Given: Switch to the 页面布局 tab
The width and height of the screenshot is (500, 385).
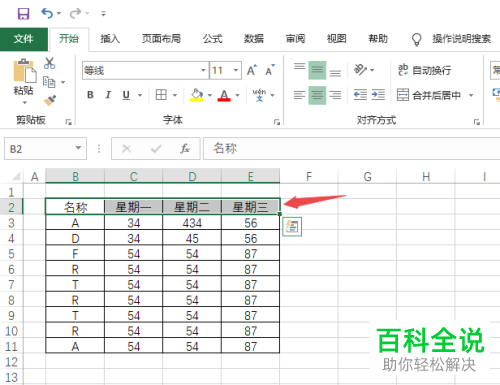Looking at the screenshot, I should coord(161,39).
